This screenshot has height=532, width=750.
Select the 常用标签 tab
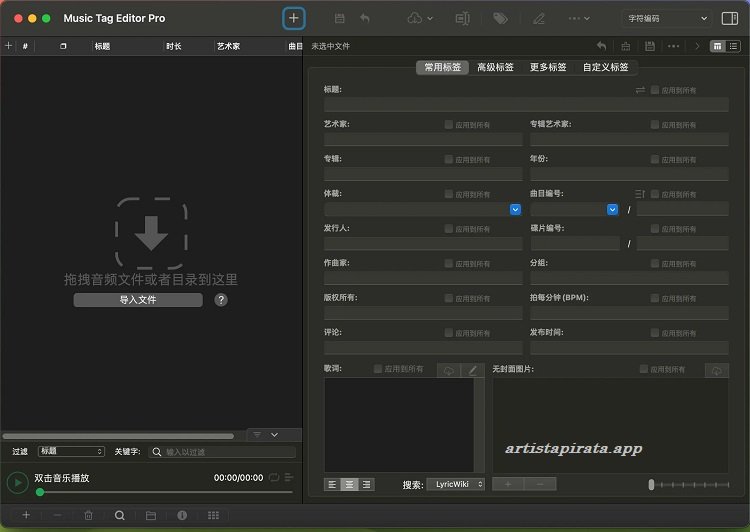pyautogui.click(x=442, y=67)
